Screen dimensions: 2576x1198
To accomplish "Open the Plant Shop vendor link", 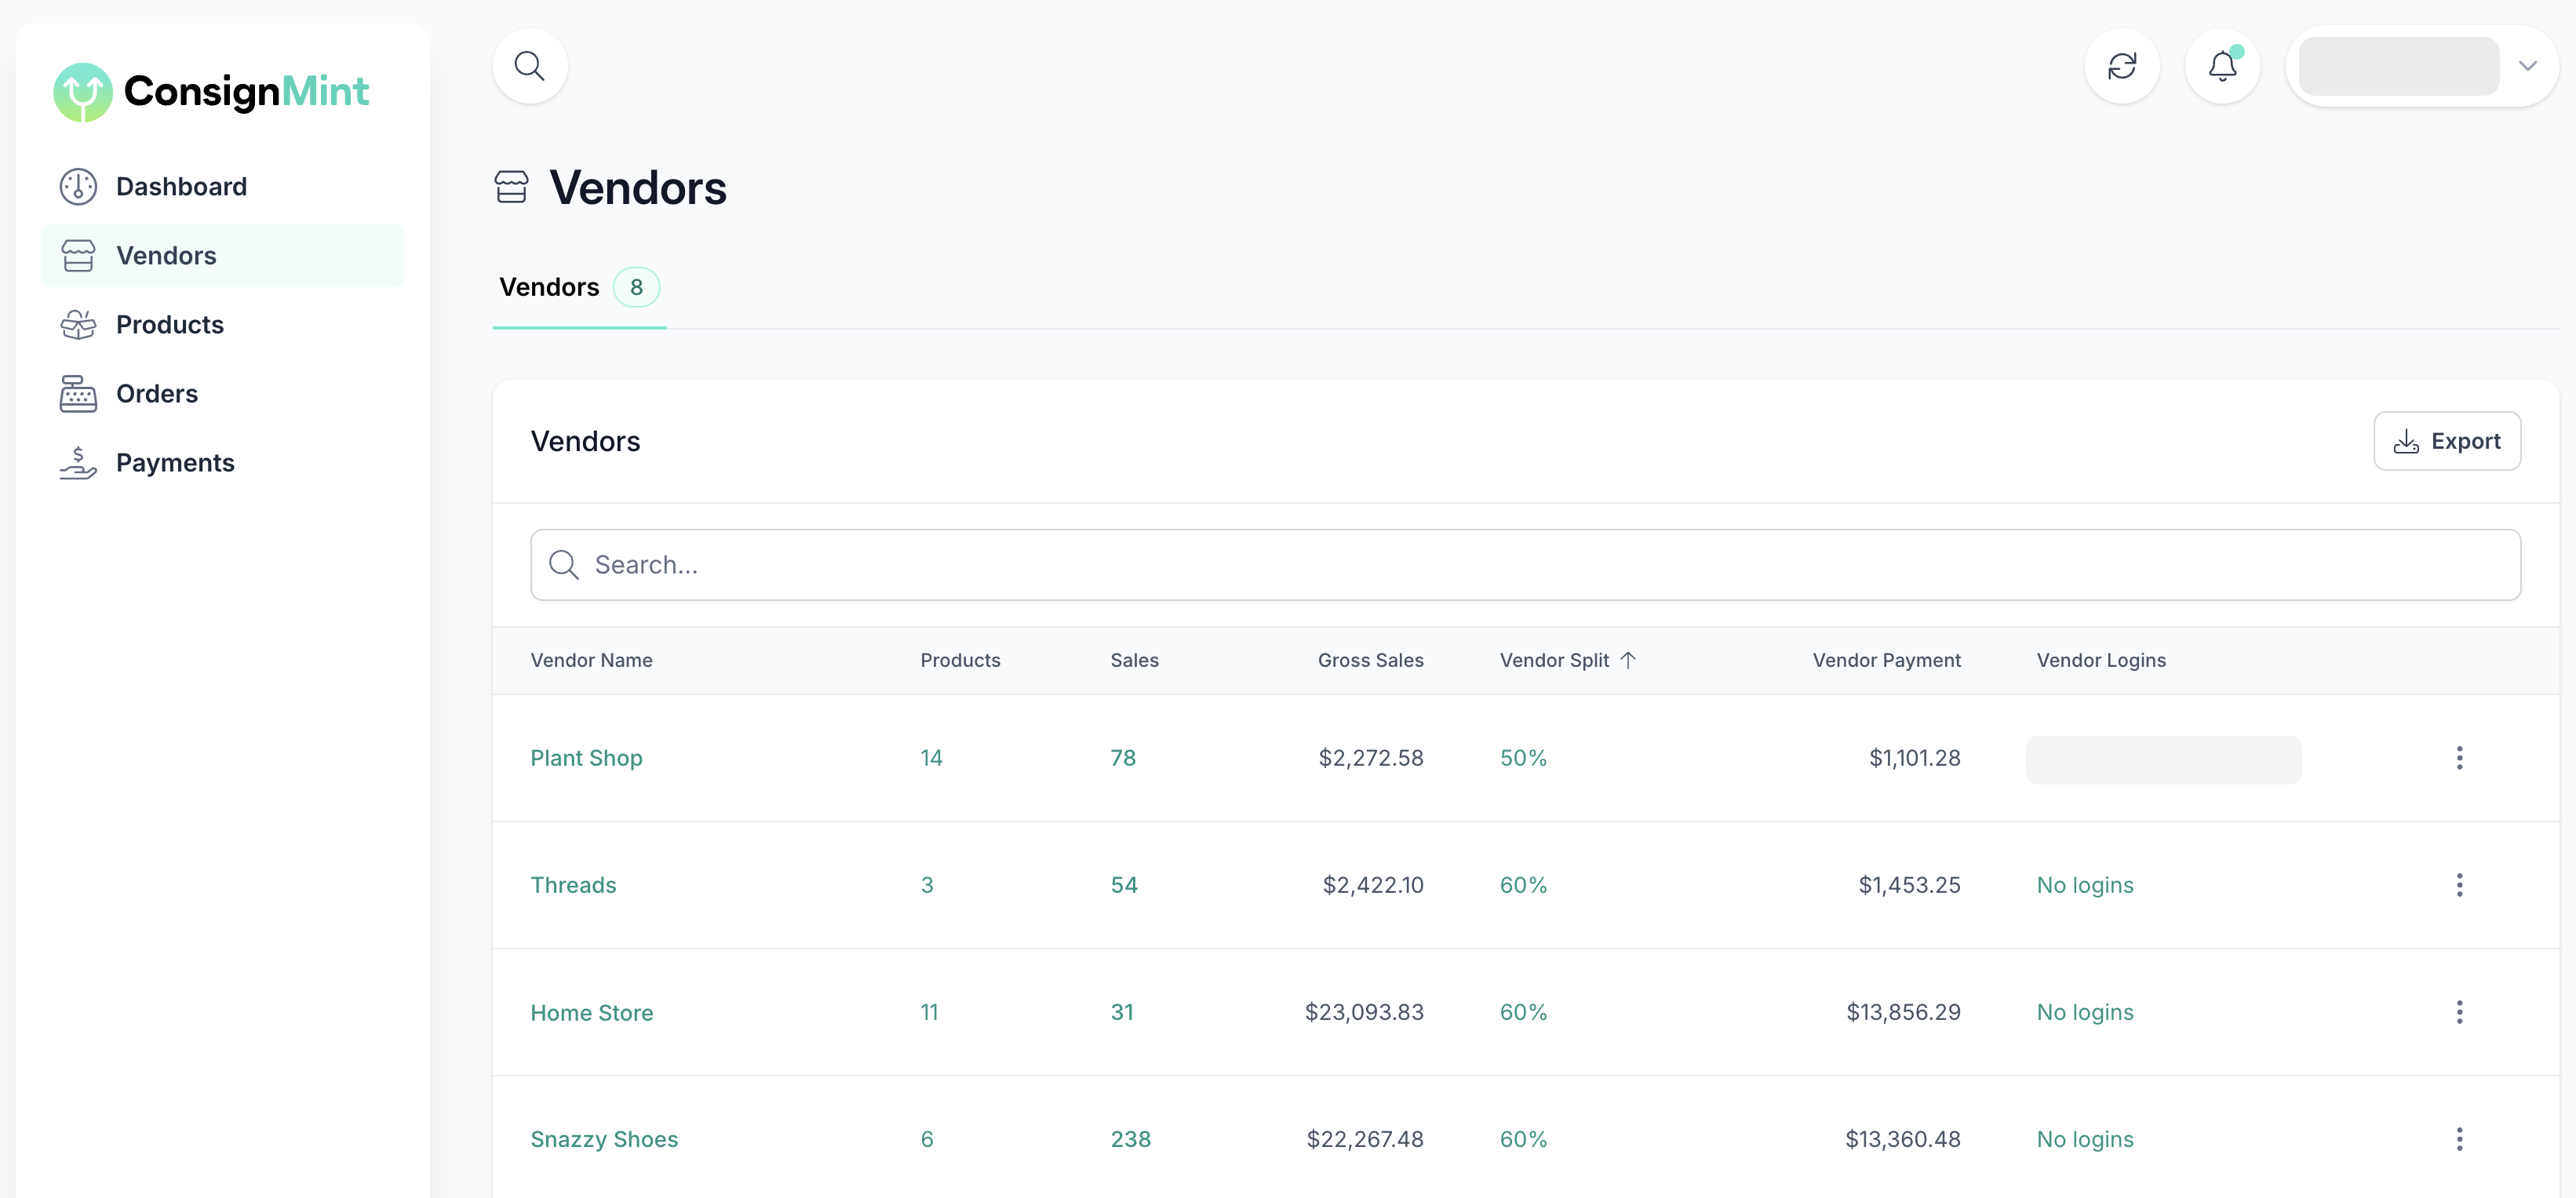I will click(586, 758).
